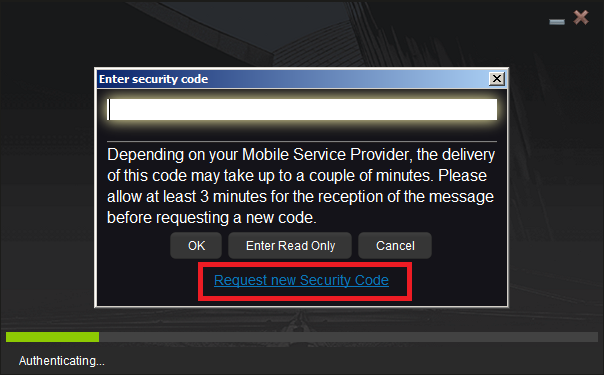Click the unfilled gray progress bar area
The width and height of the screenshot is (604, 375).
click(348, 337)
